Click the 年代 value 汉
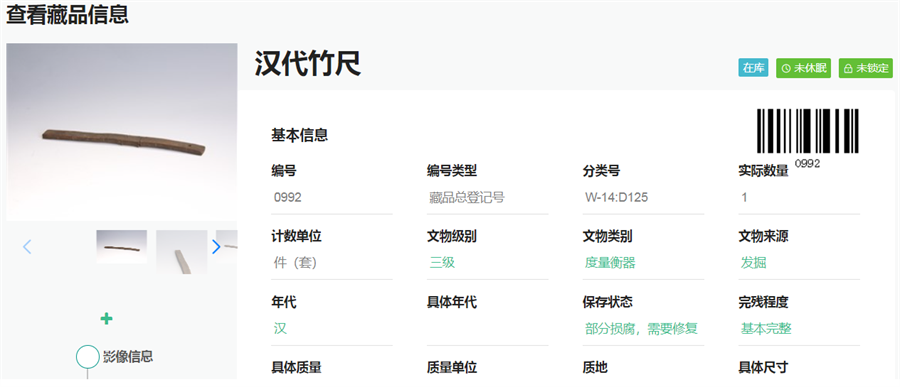 280,328
